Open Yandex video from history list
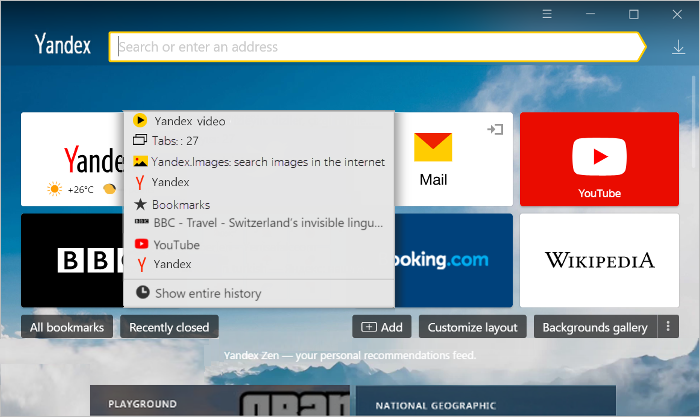Viewport: 700px width, 417px height. click(x=259, y=121)
